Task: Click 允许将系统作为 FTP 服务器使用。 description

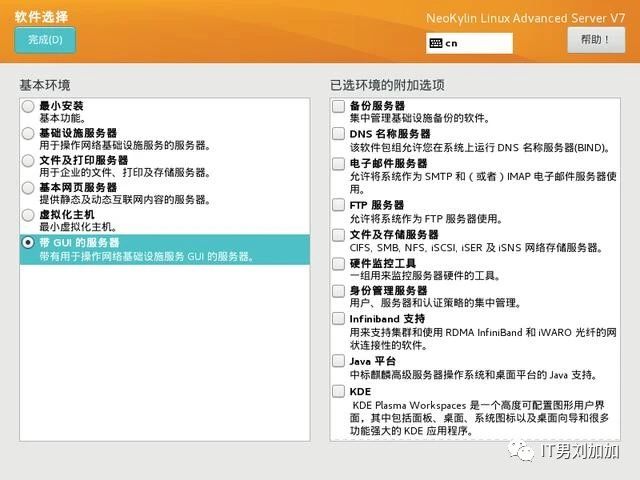Action: 426,219
